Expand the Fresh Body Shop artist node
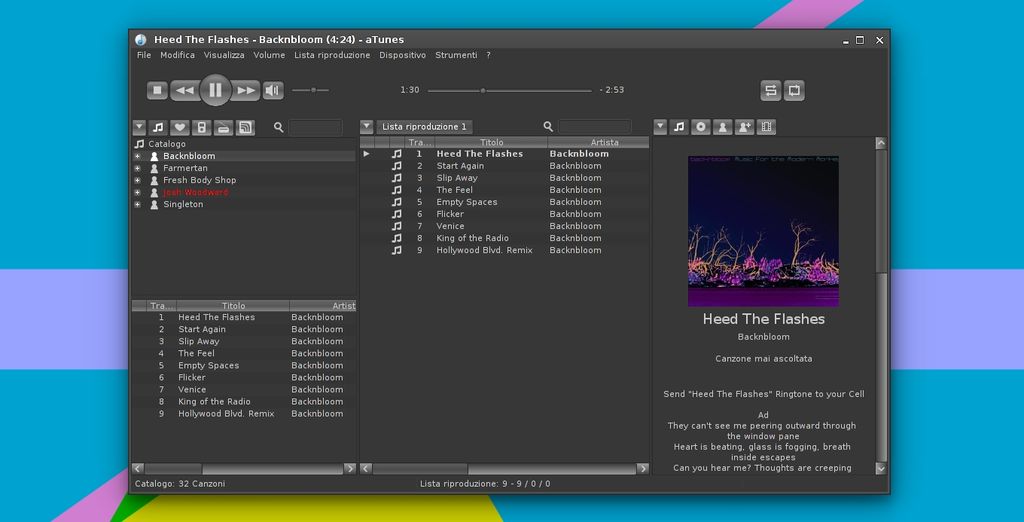1024x522 pixels. 138,180
